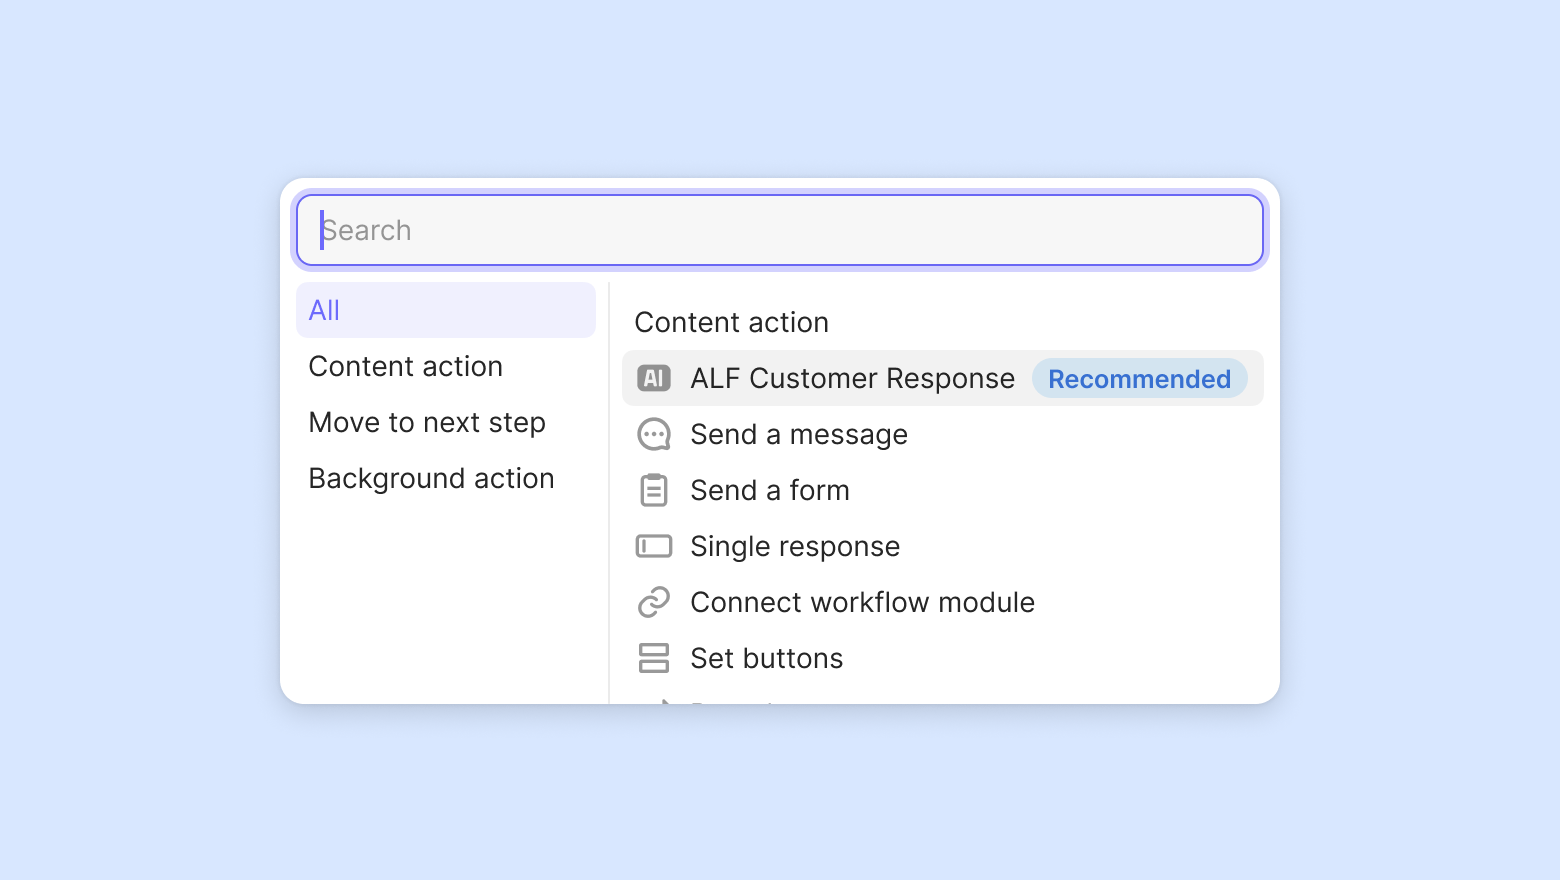Screen dimensions: 1560x880
Task: Switch to the Content action category
Action: coord(406,366)
